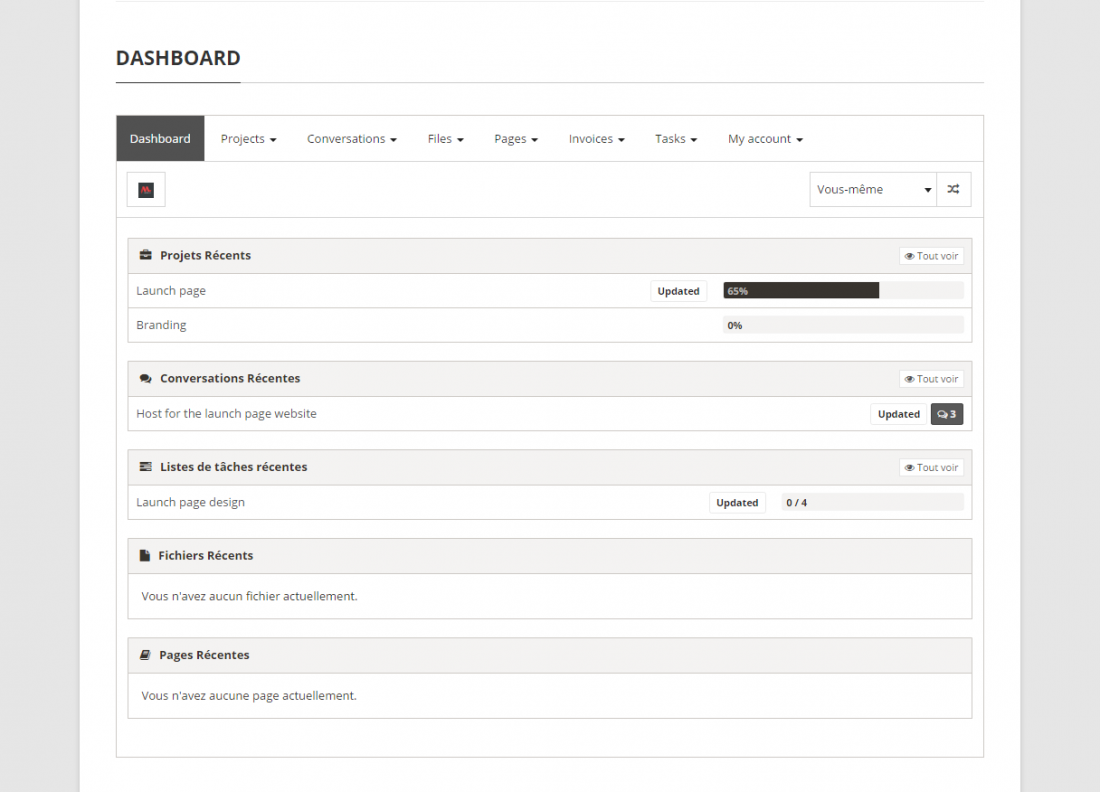Click the task list icon beside Listes de tâches récentes

146,466
